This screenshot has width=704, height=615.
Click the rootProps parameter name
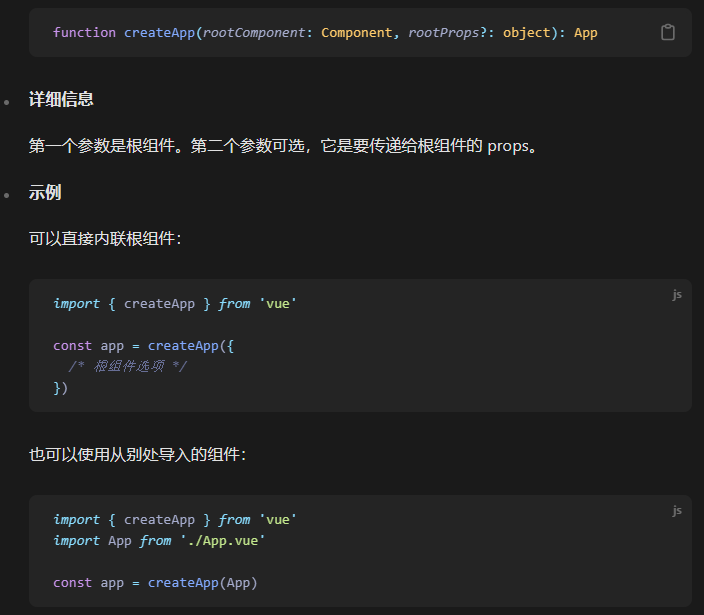[444, 33]
